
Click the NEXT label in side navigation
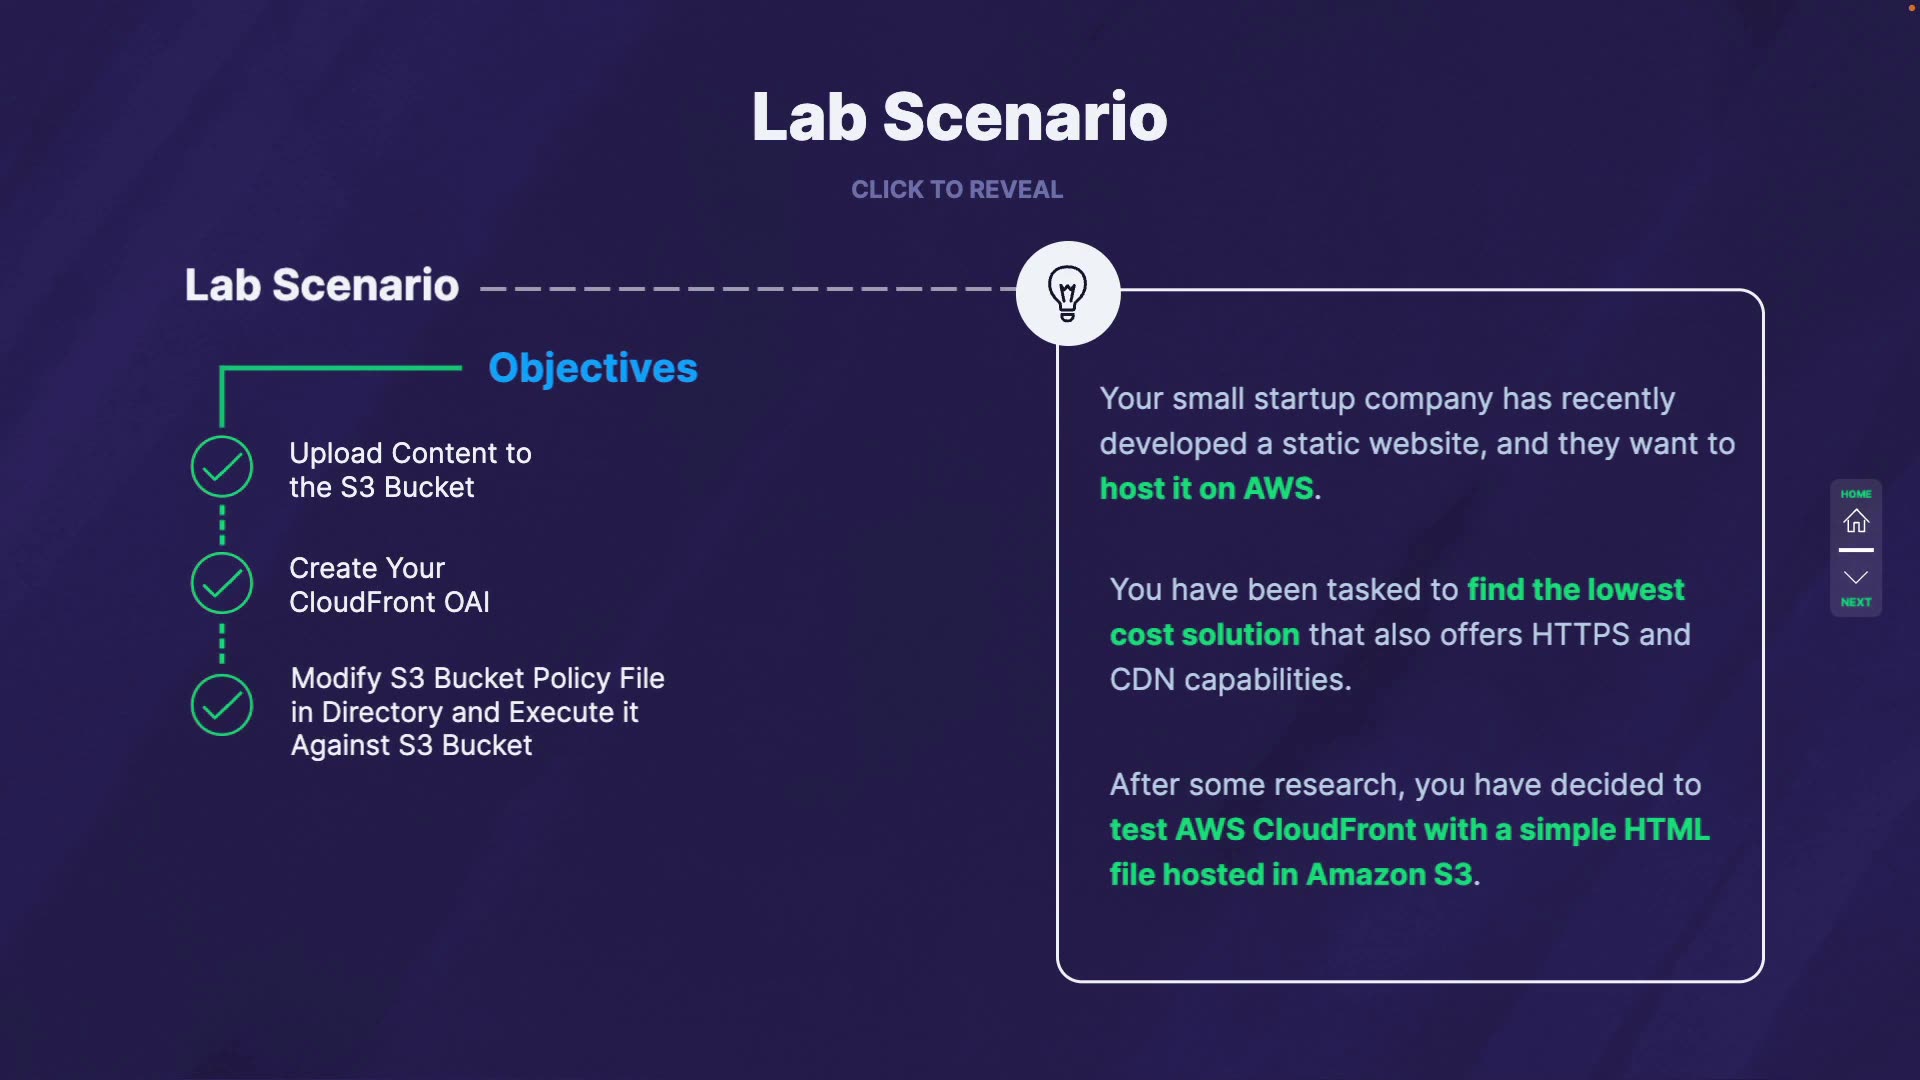click(1856, 602)
